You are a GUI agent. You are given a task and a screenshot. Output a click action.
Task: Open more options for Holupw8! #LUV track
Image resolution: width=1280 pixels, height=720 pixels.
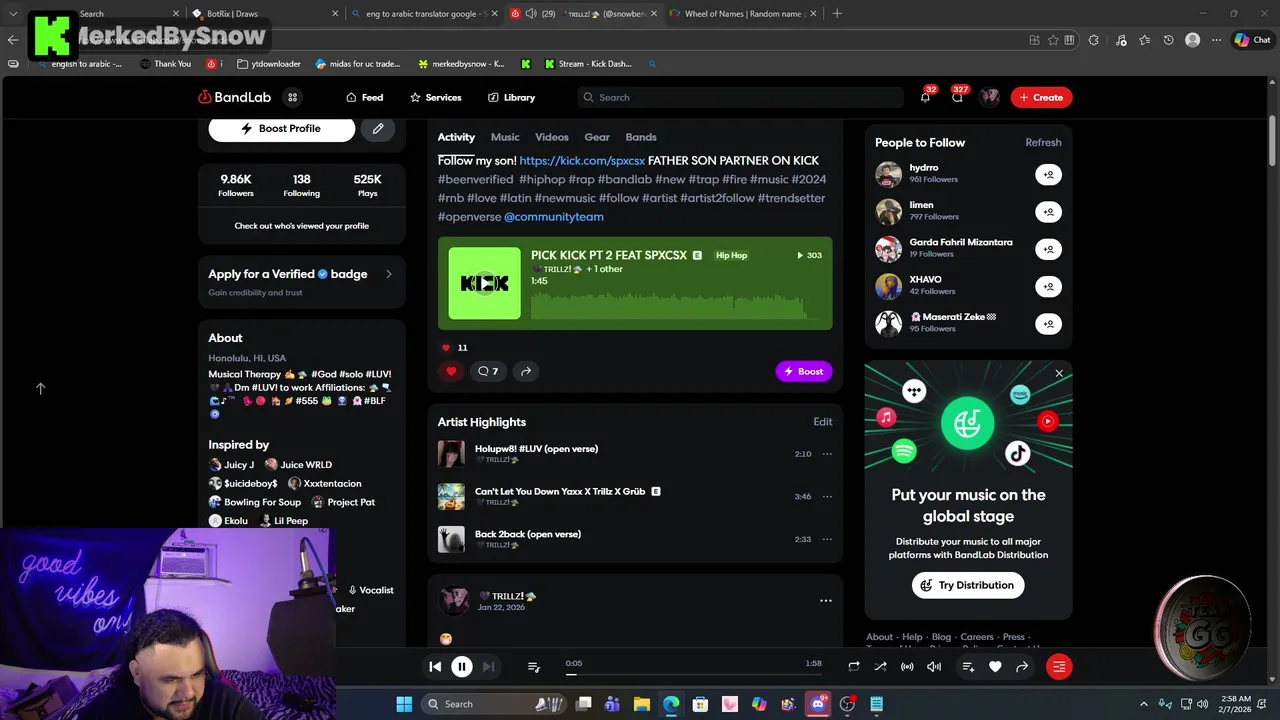827,454
